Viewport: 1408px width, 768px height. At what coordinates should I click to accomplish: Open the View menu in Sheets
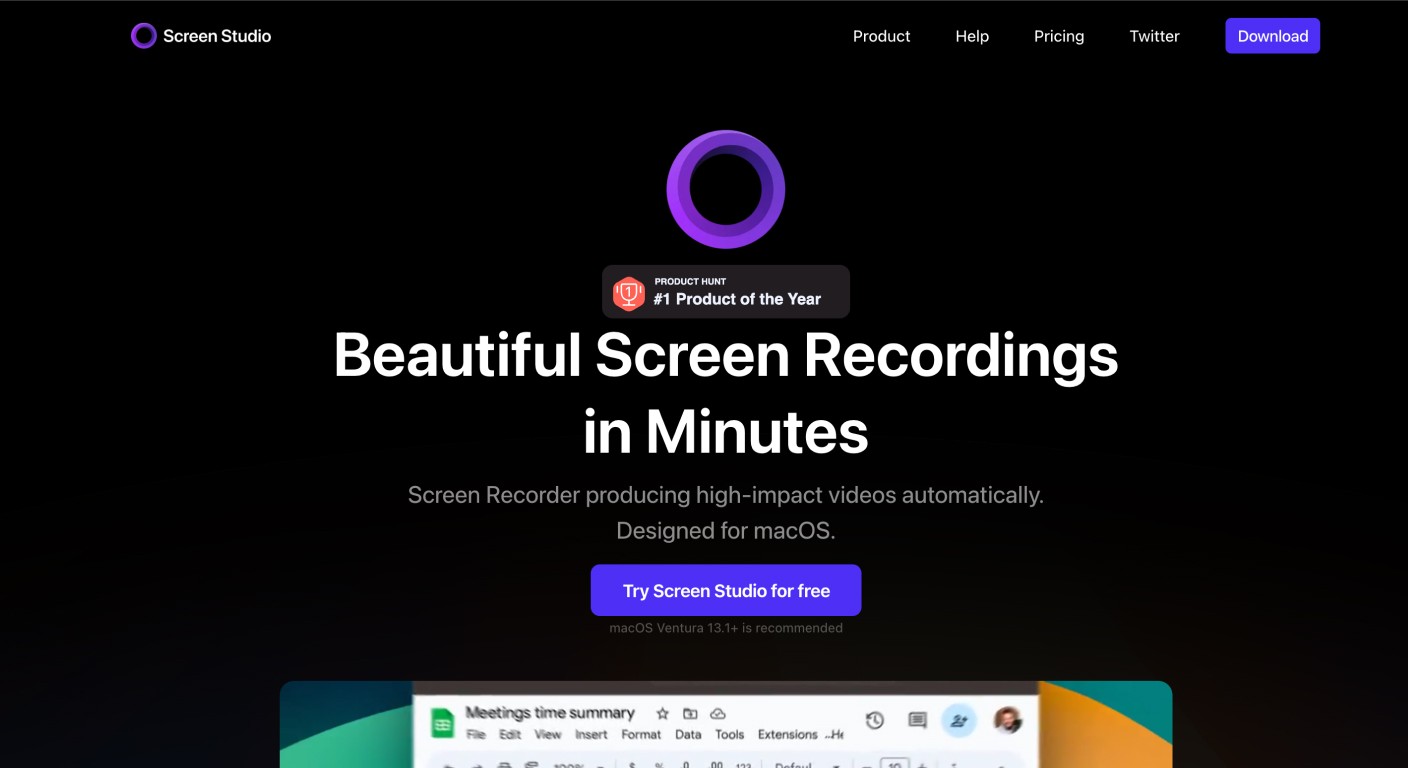pos(548,734)
